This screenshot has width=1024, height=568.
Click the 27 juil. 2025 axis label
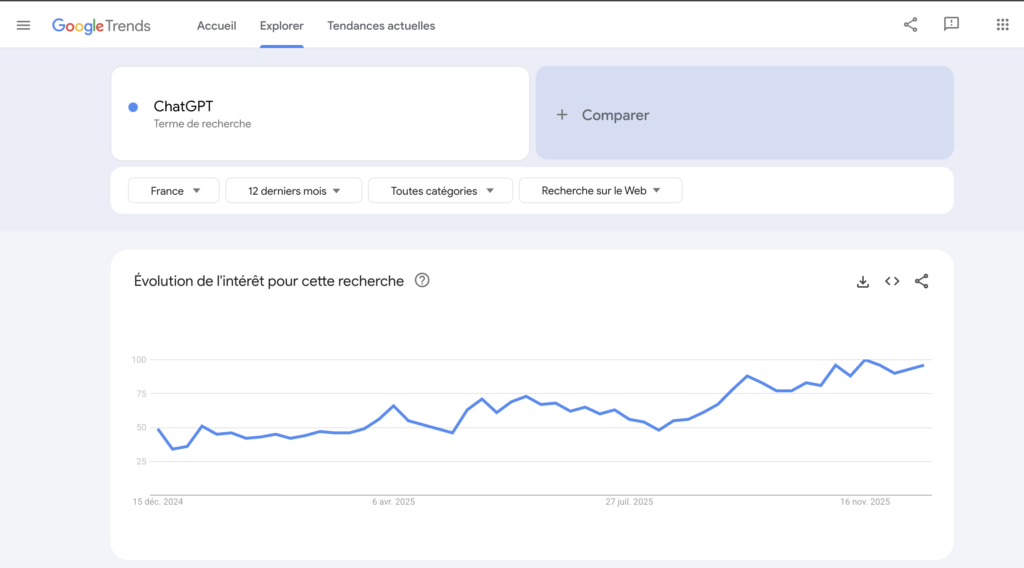(x=629, y=502)
